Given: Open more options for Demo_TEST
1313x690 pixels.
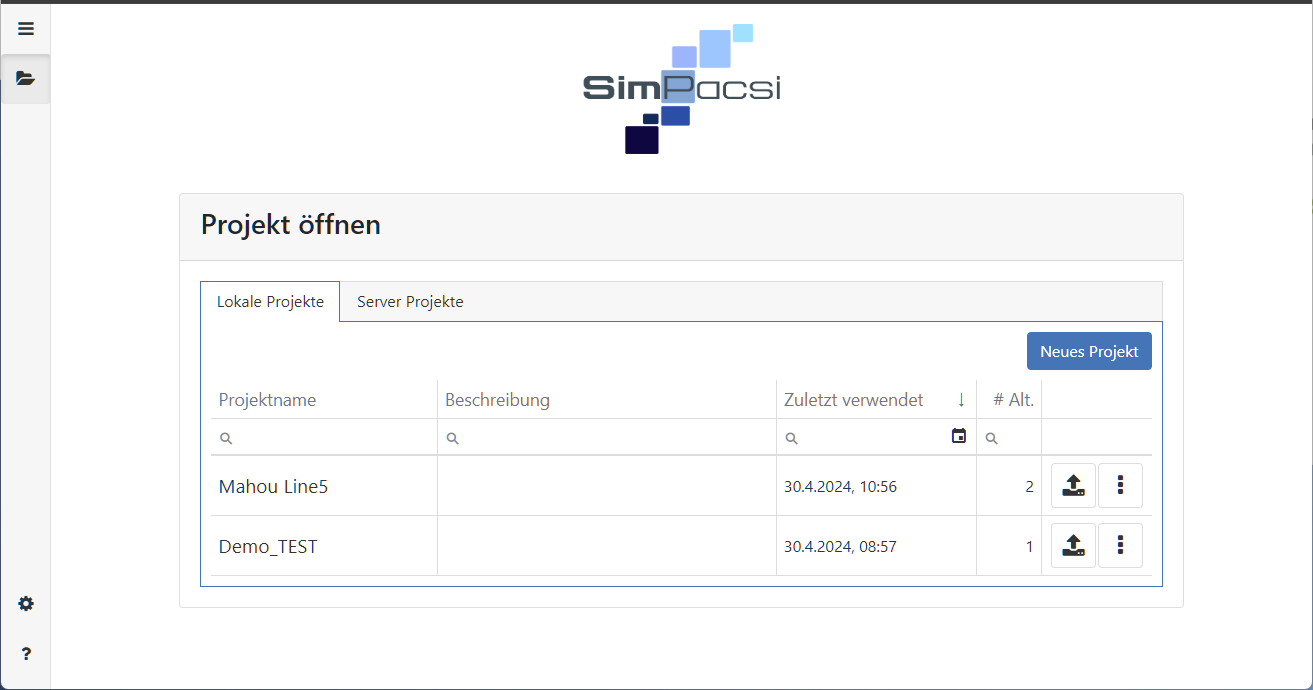Looking at the screenshot, I should click(x=1120, y=546).
